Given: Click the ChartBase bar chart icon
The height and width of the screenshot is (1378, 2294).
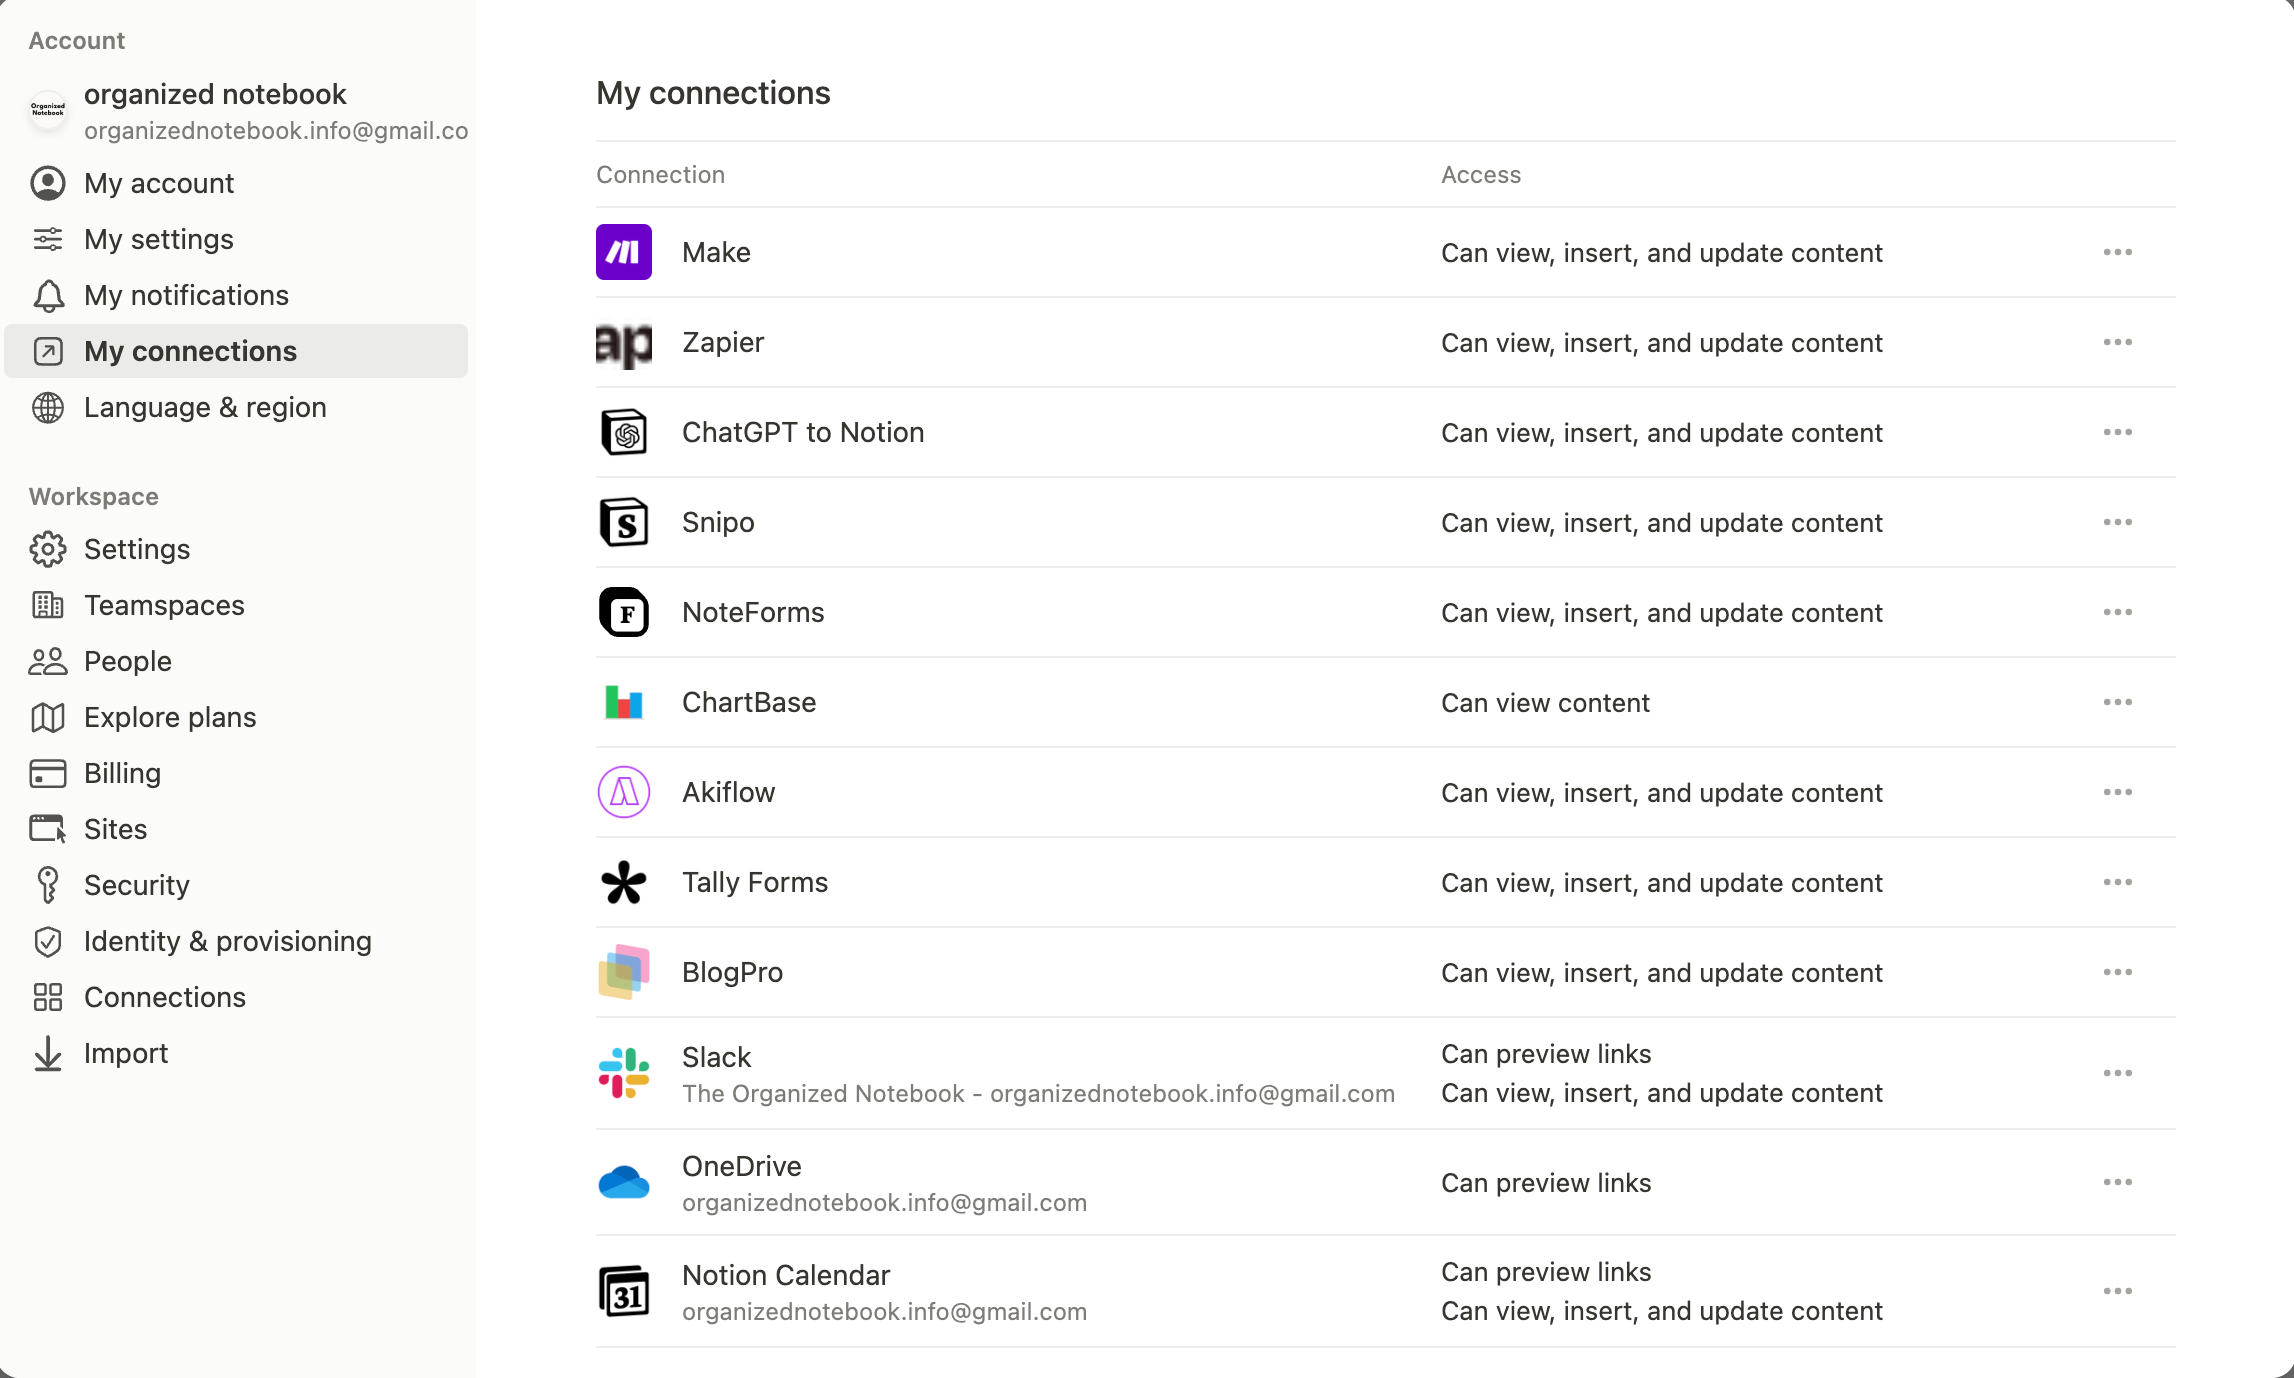Looking at the screenshot, I should coord(623,702).
